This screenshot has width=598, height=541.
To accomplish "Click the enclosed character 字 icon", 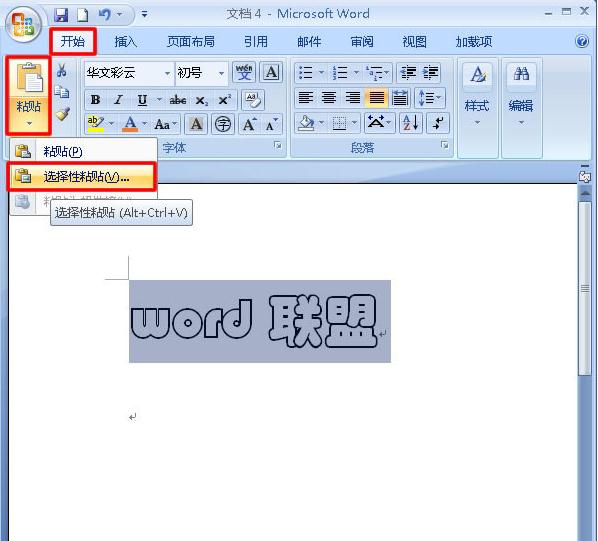I will 223,124.
